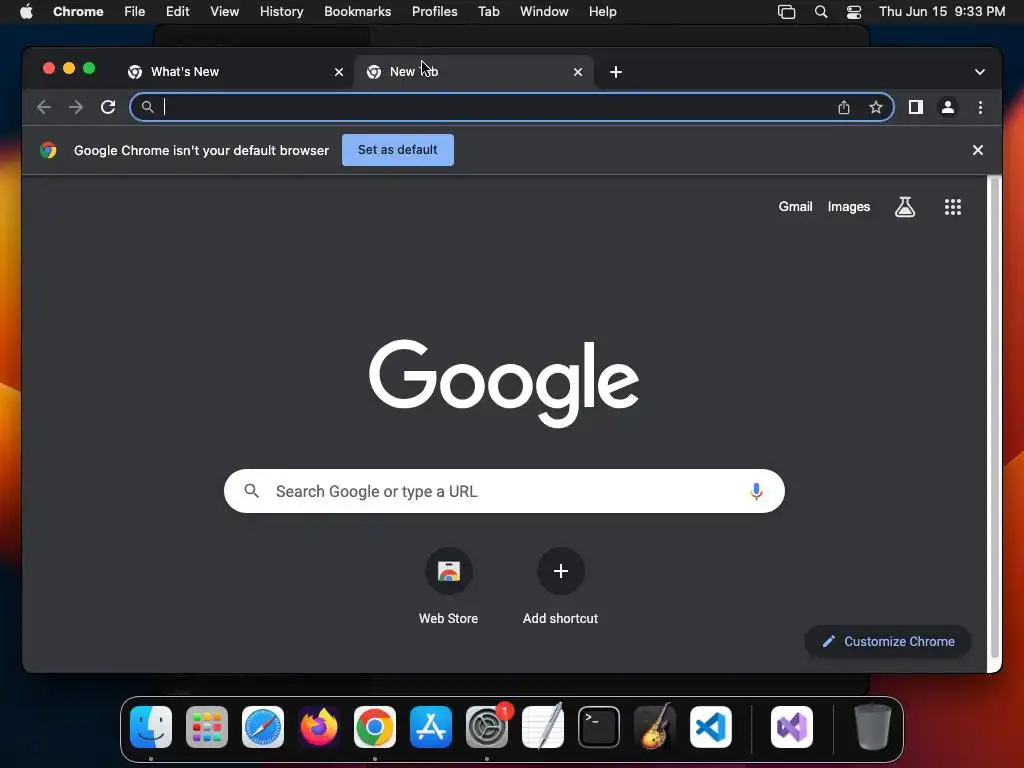This screenshot has height=768, width=1024.
Task: Open App Store from the Dock
Action: click(431, 727)
